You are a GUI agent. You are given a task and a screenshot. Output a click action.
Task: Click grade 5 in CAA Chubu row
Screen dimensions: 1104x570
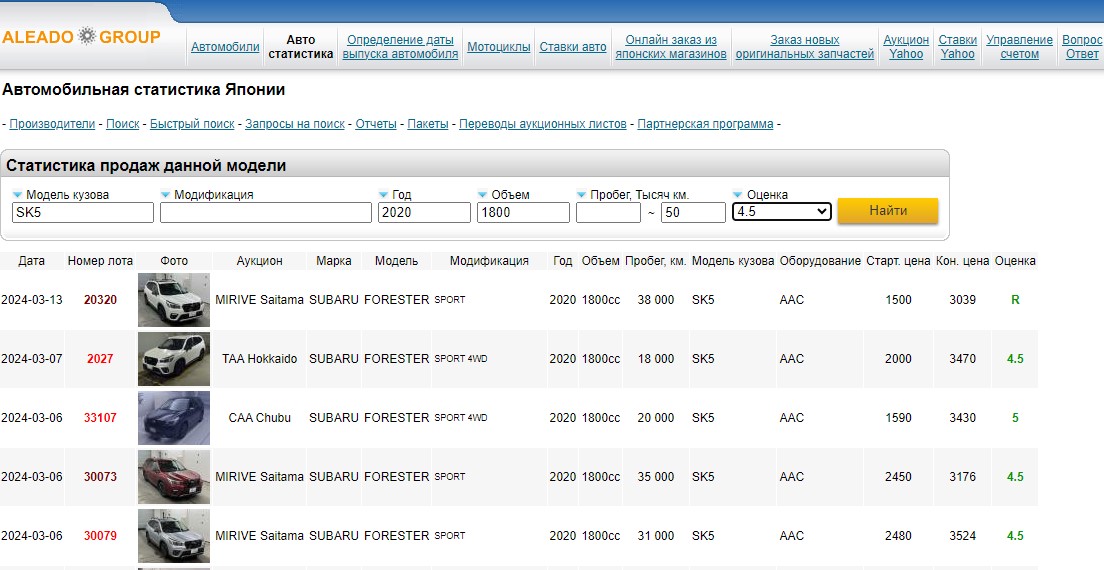click(1015, 418)
